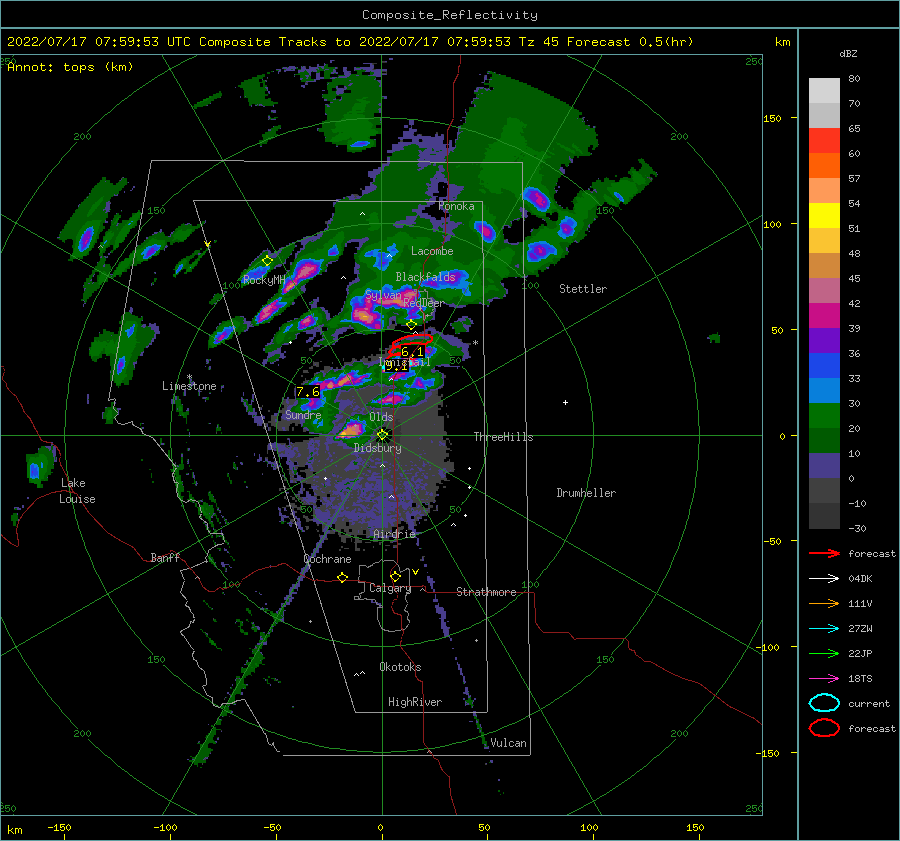Click the Lake Louise label
900x841 pixels.
(77, 491)
